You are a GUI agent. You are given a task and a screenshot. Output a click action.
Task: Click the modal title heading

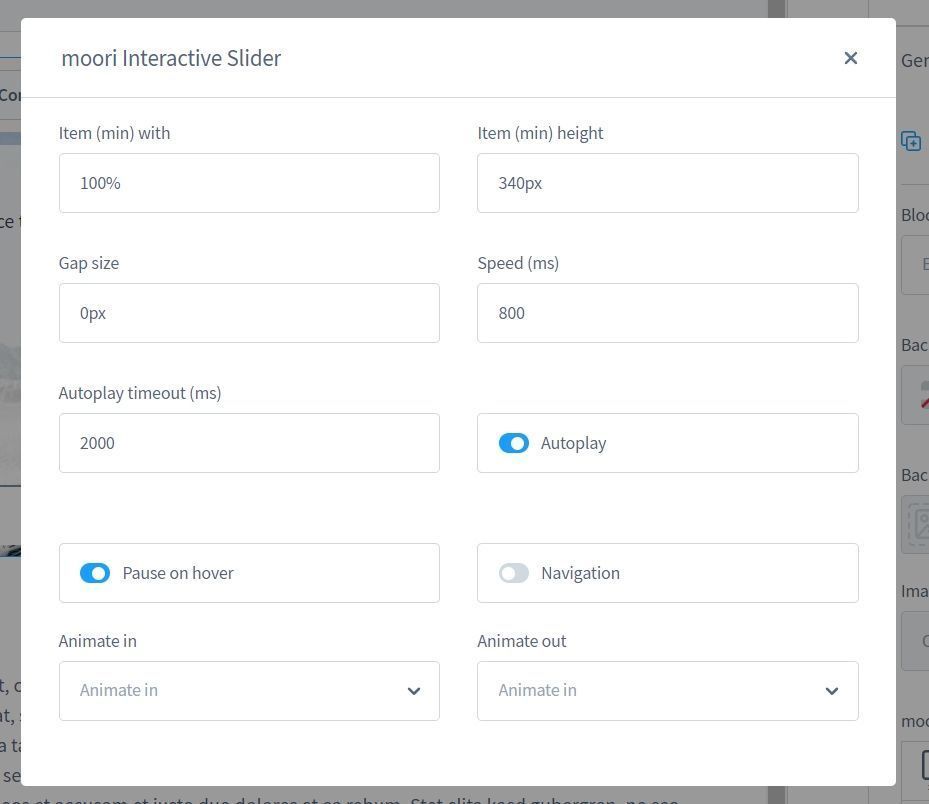[x=171, y=58]
